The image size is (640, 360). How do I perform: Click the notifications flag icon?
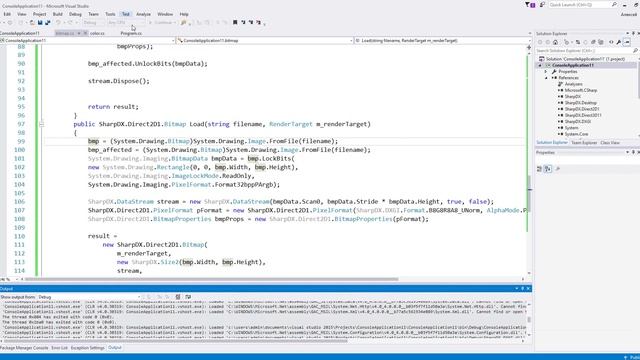point(530,5)
